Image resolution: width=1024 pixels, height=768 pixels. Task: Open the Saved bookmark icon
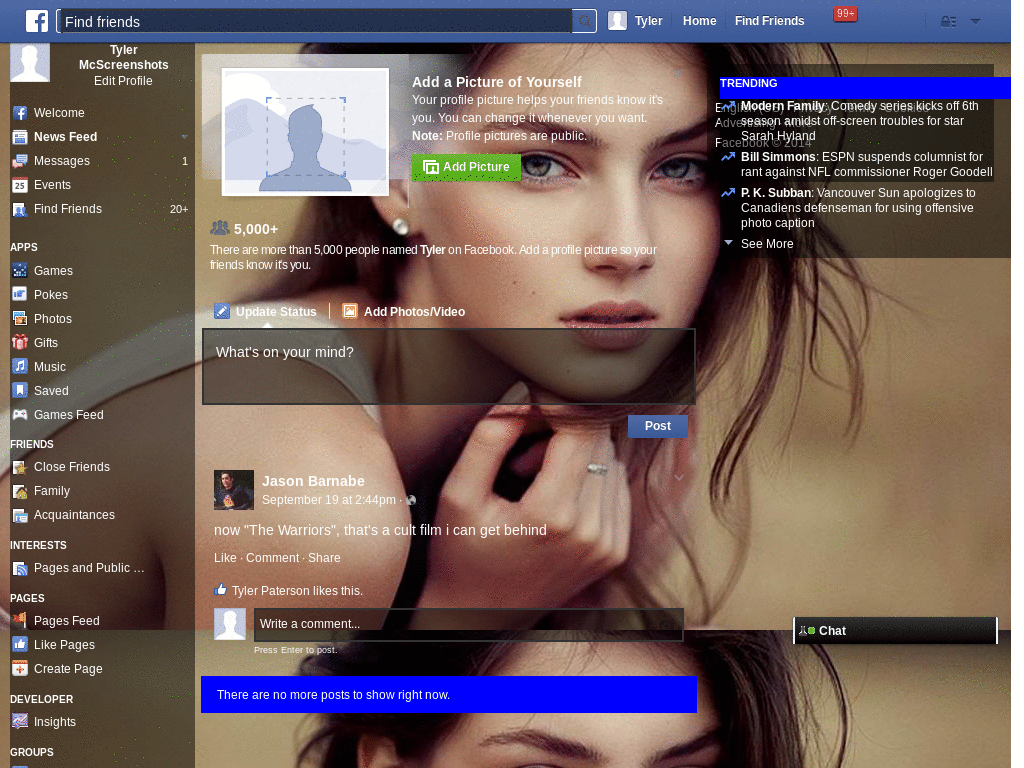tap(20, 391)
